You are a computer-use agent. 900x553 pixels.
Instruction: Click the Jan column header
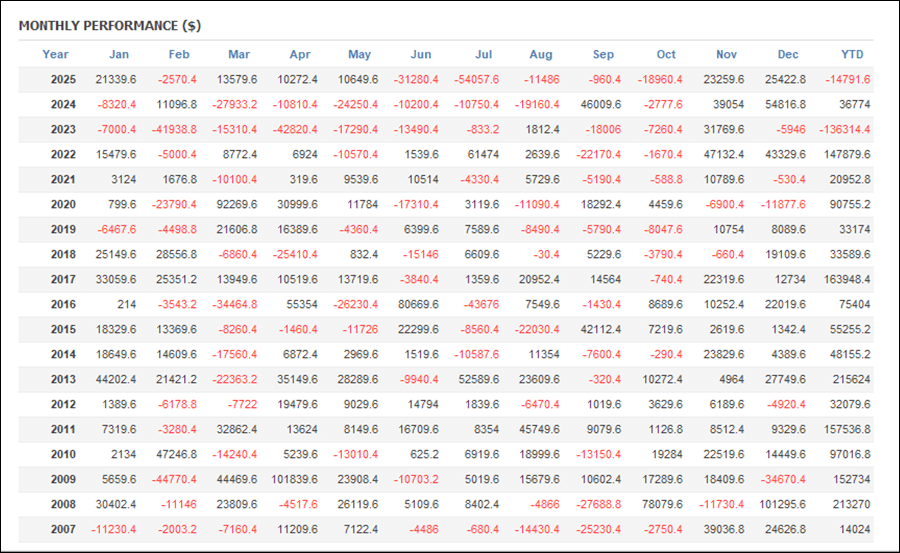click(119, 54)
